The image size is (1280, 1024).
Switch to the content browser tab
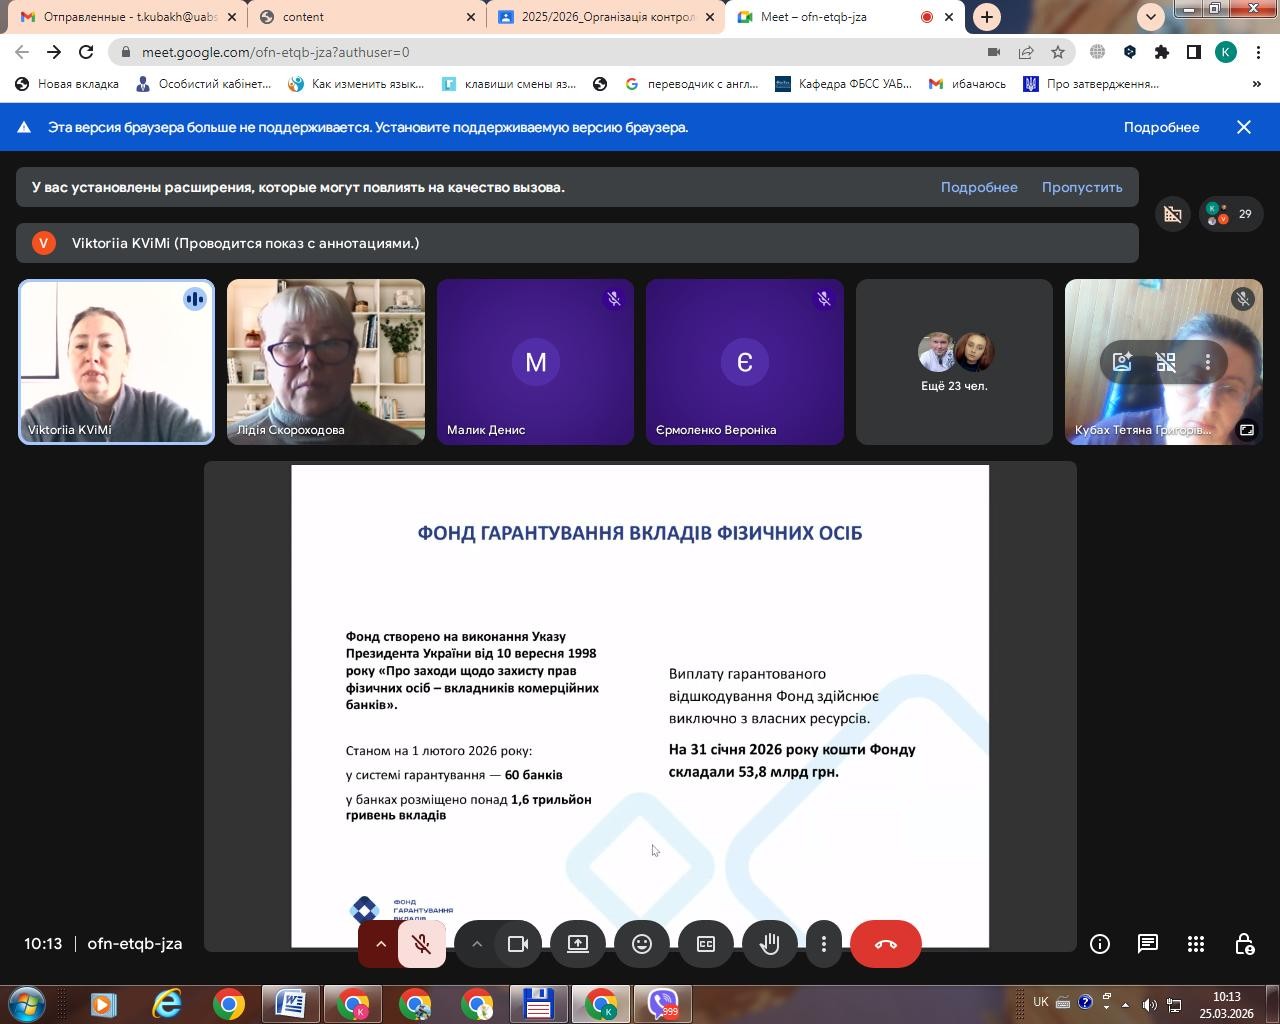coord(365,17)
